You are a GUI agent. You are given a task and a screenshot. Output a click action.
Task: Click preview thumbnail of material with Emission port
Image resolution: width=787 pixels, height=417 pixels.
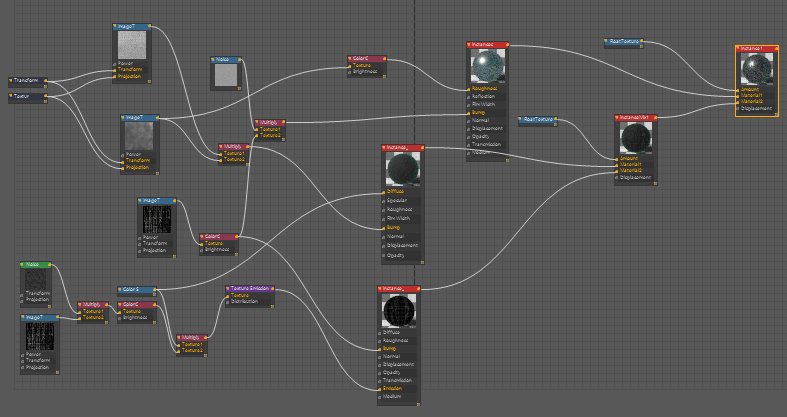[x=399, y=310]
